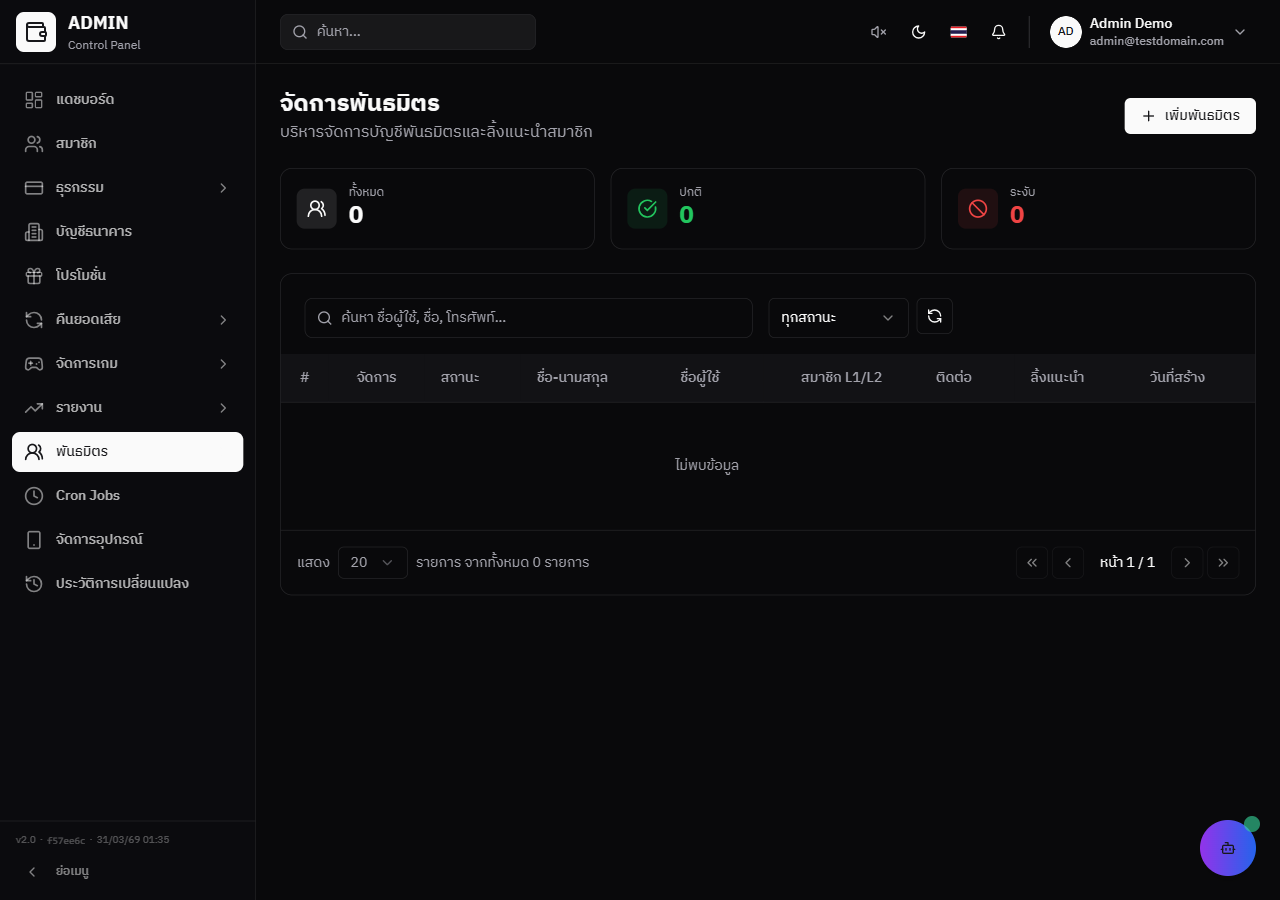1280x900 pixels.
Task: Click the bank building icon
Action: tap(34, 232)
